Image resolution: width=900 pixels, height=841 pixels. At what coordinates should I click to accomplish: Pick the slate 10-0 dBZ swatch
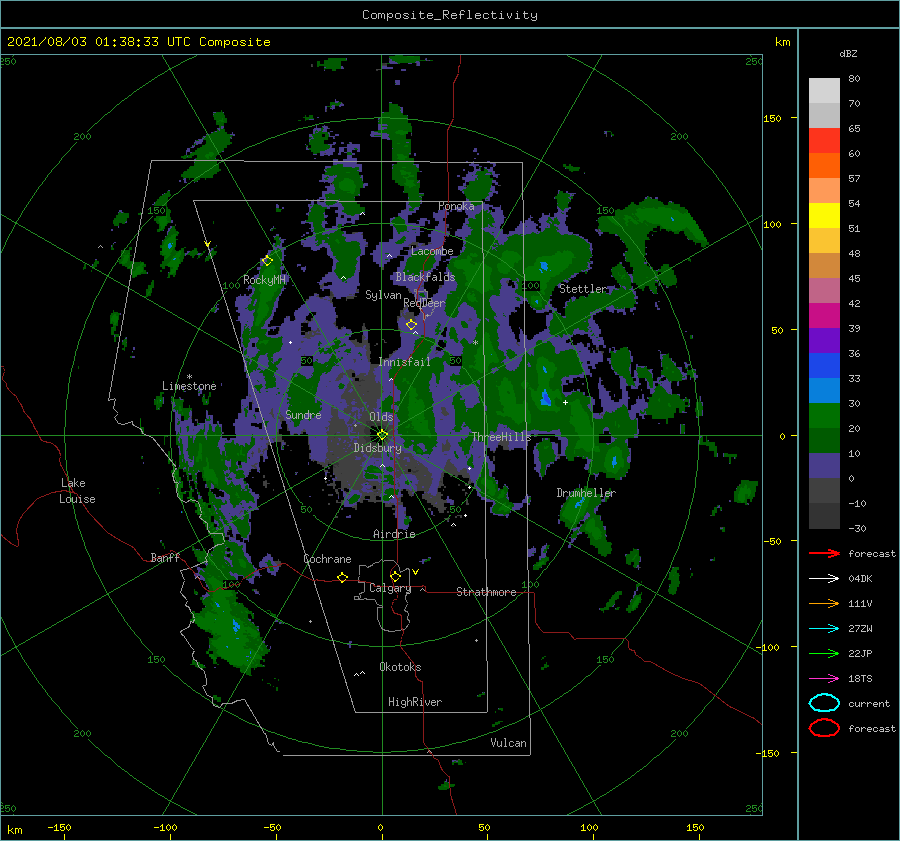point(824,466)
